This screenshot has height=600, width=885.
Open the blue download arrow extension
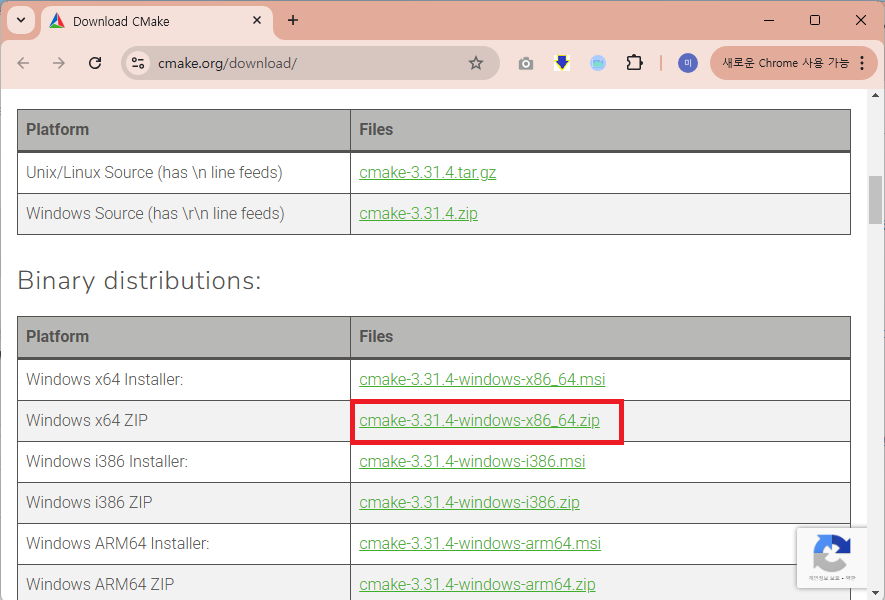pyautogui.click(x=562, y=63)
